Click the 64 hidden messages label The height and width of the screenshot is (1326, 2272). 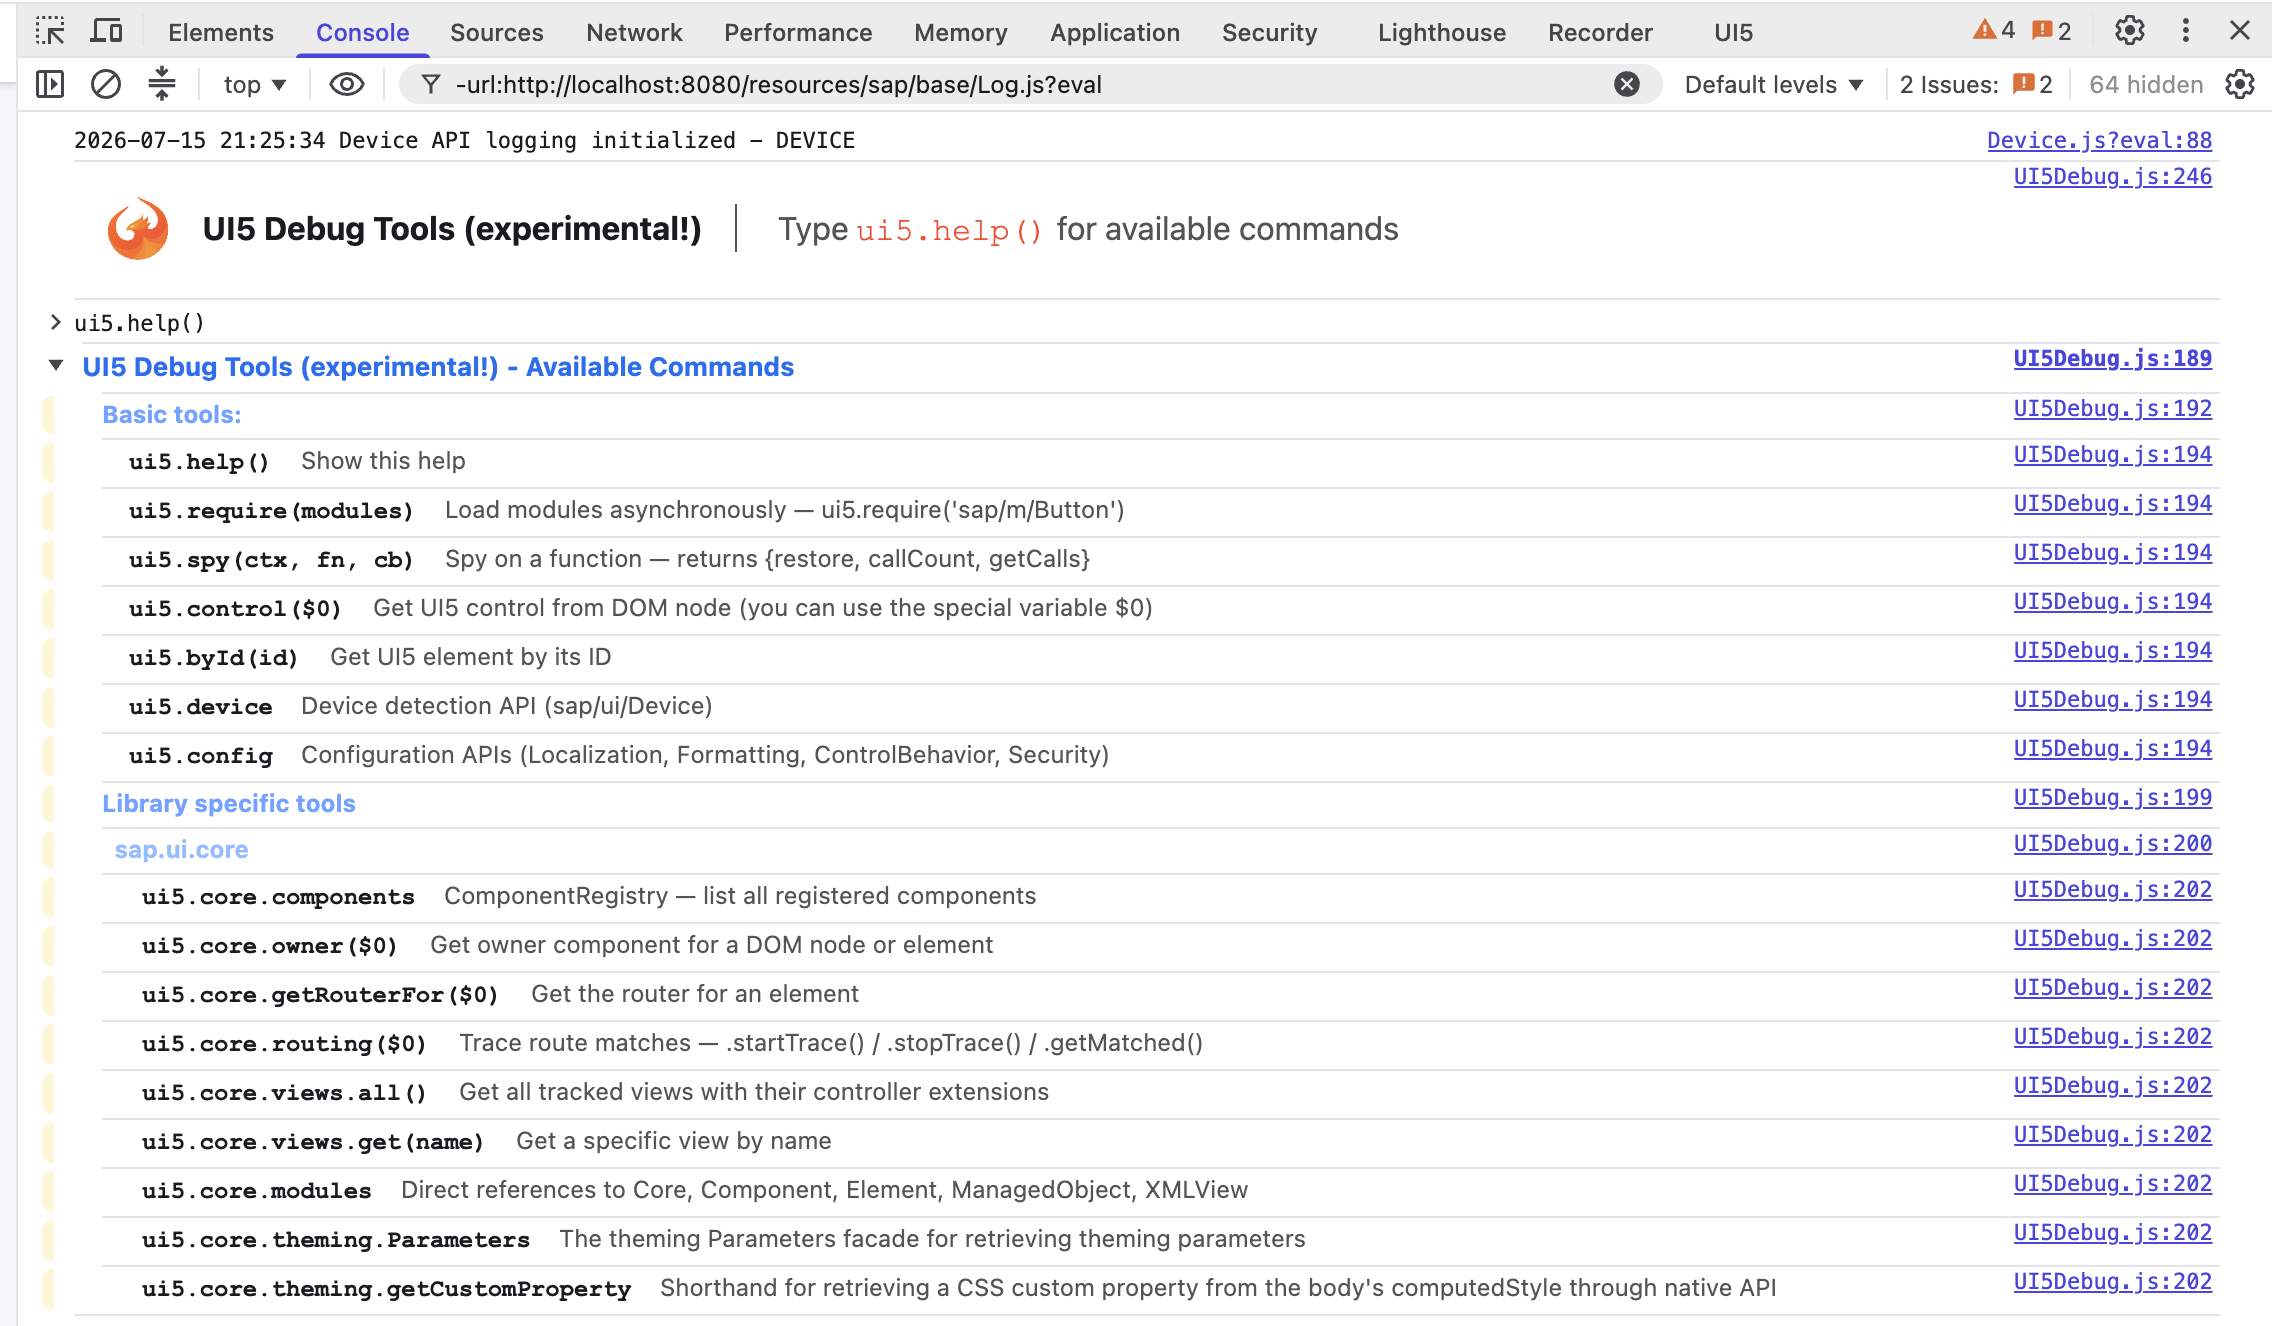[x=2146, y=85]
